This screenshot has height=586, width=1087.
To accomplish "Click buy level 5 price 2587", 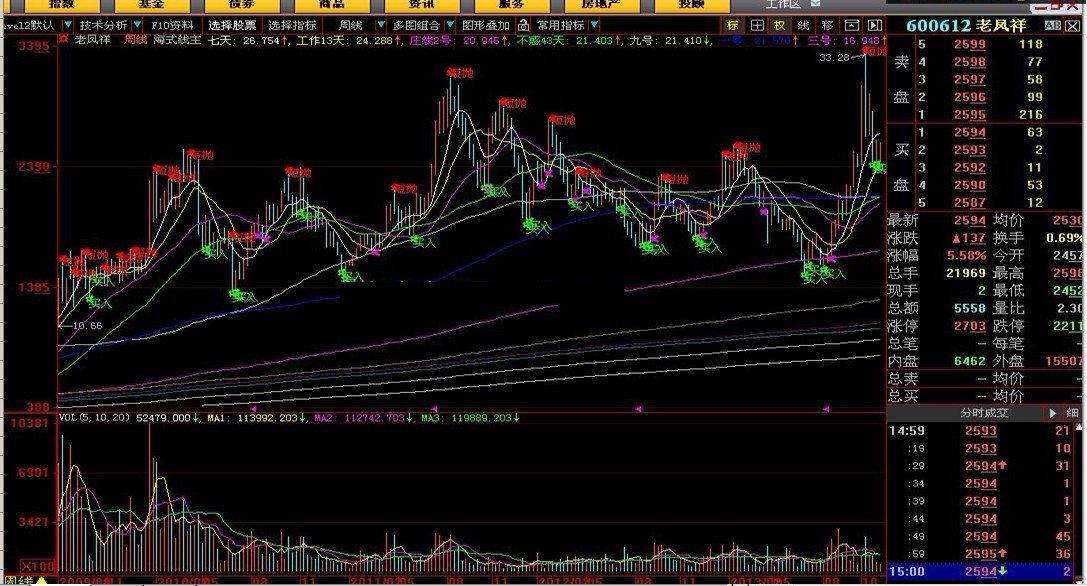I will point(969,202).
